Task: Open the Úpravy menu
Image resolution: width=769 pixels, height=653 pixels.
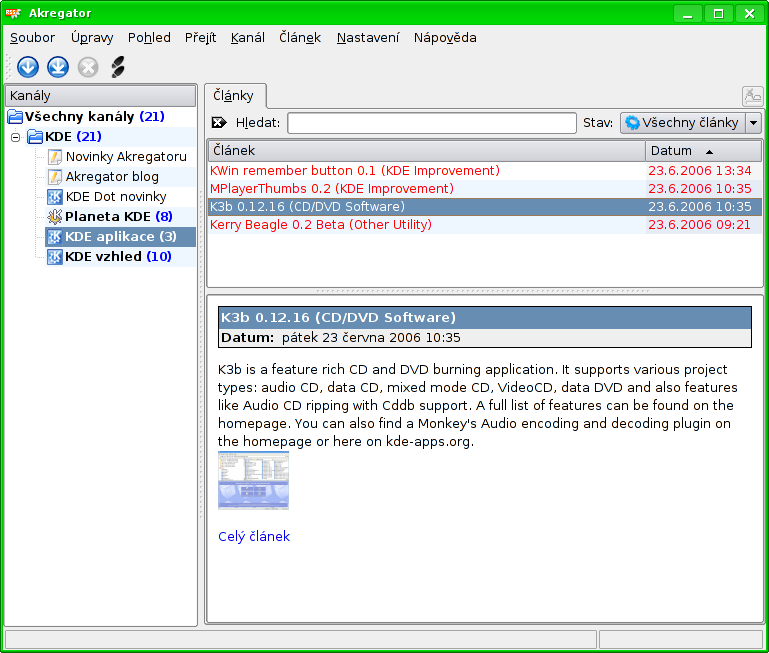Action: click(92, 38)
